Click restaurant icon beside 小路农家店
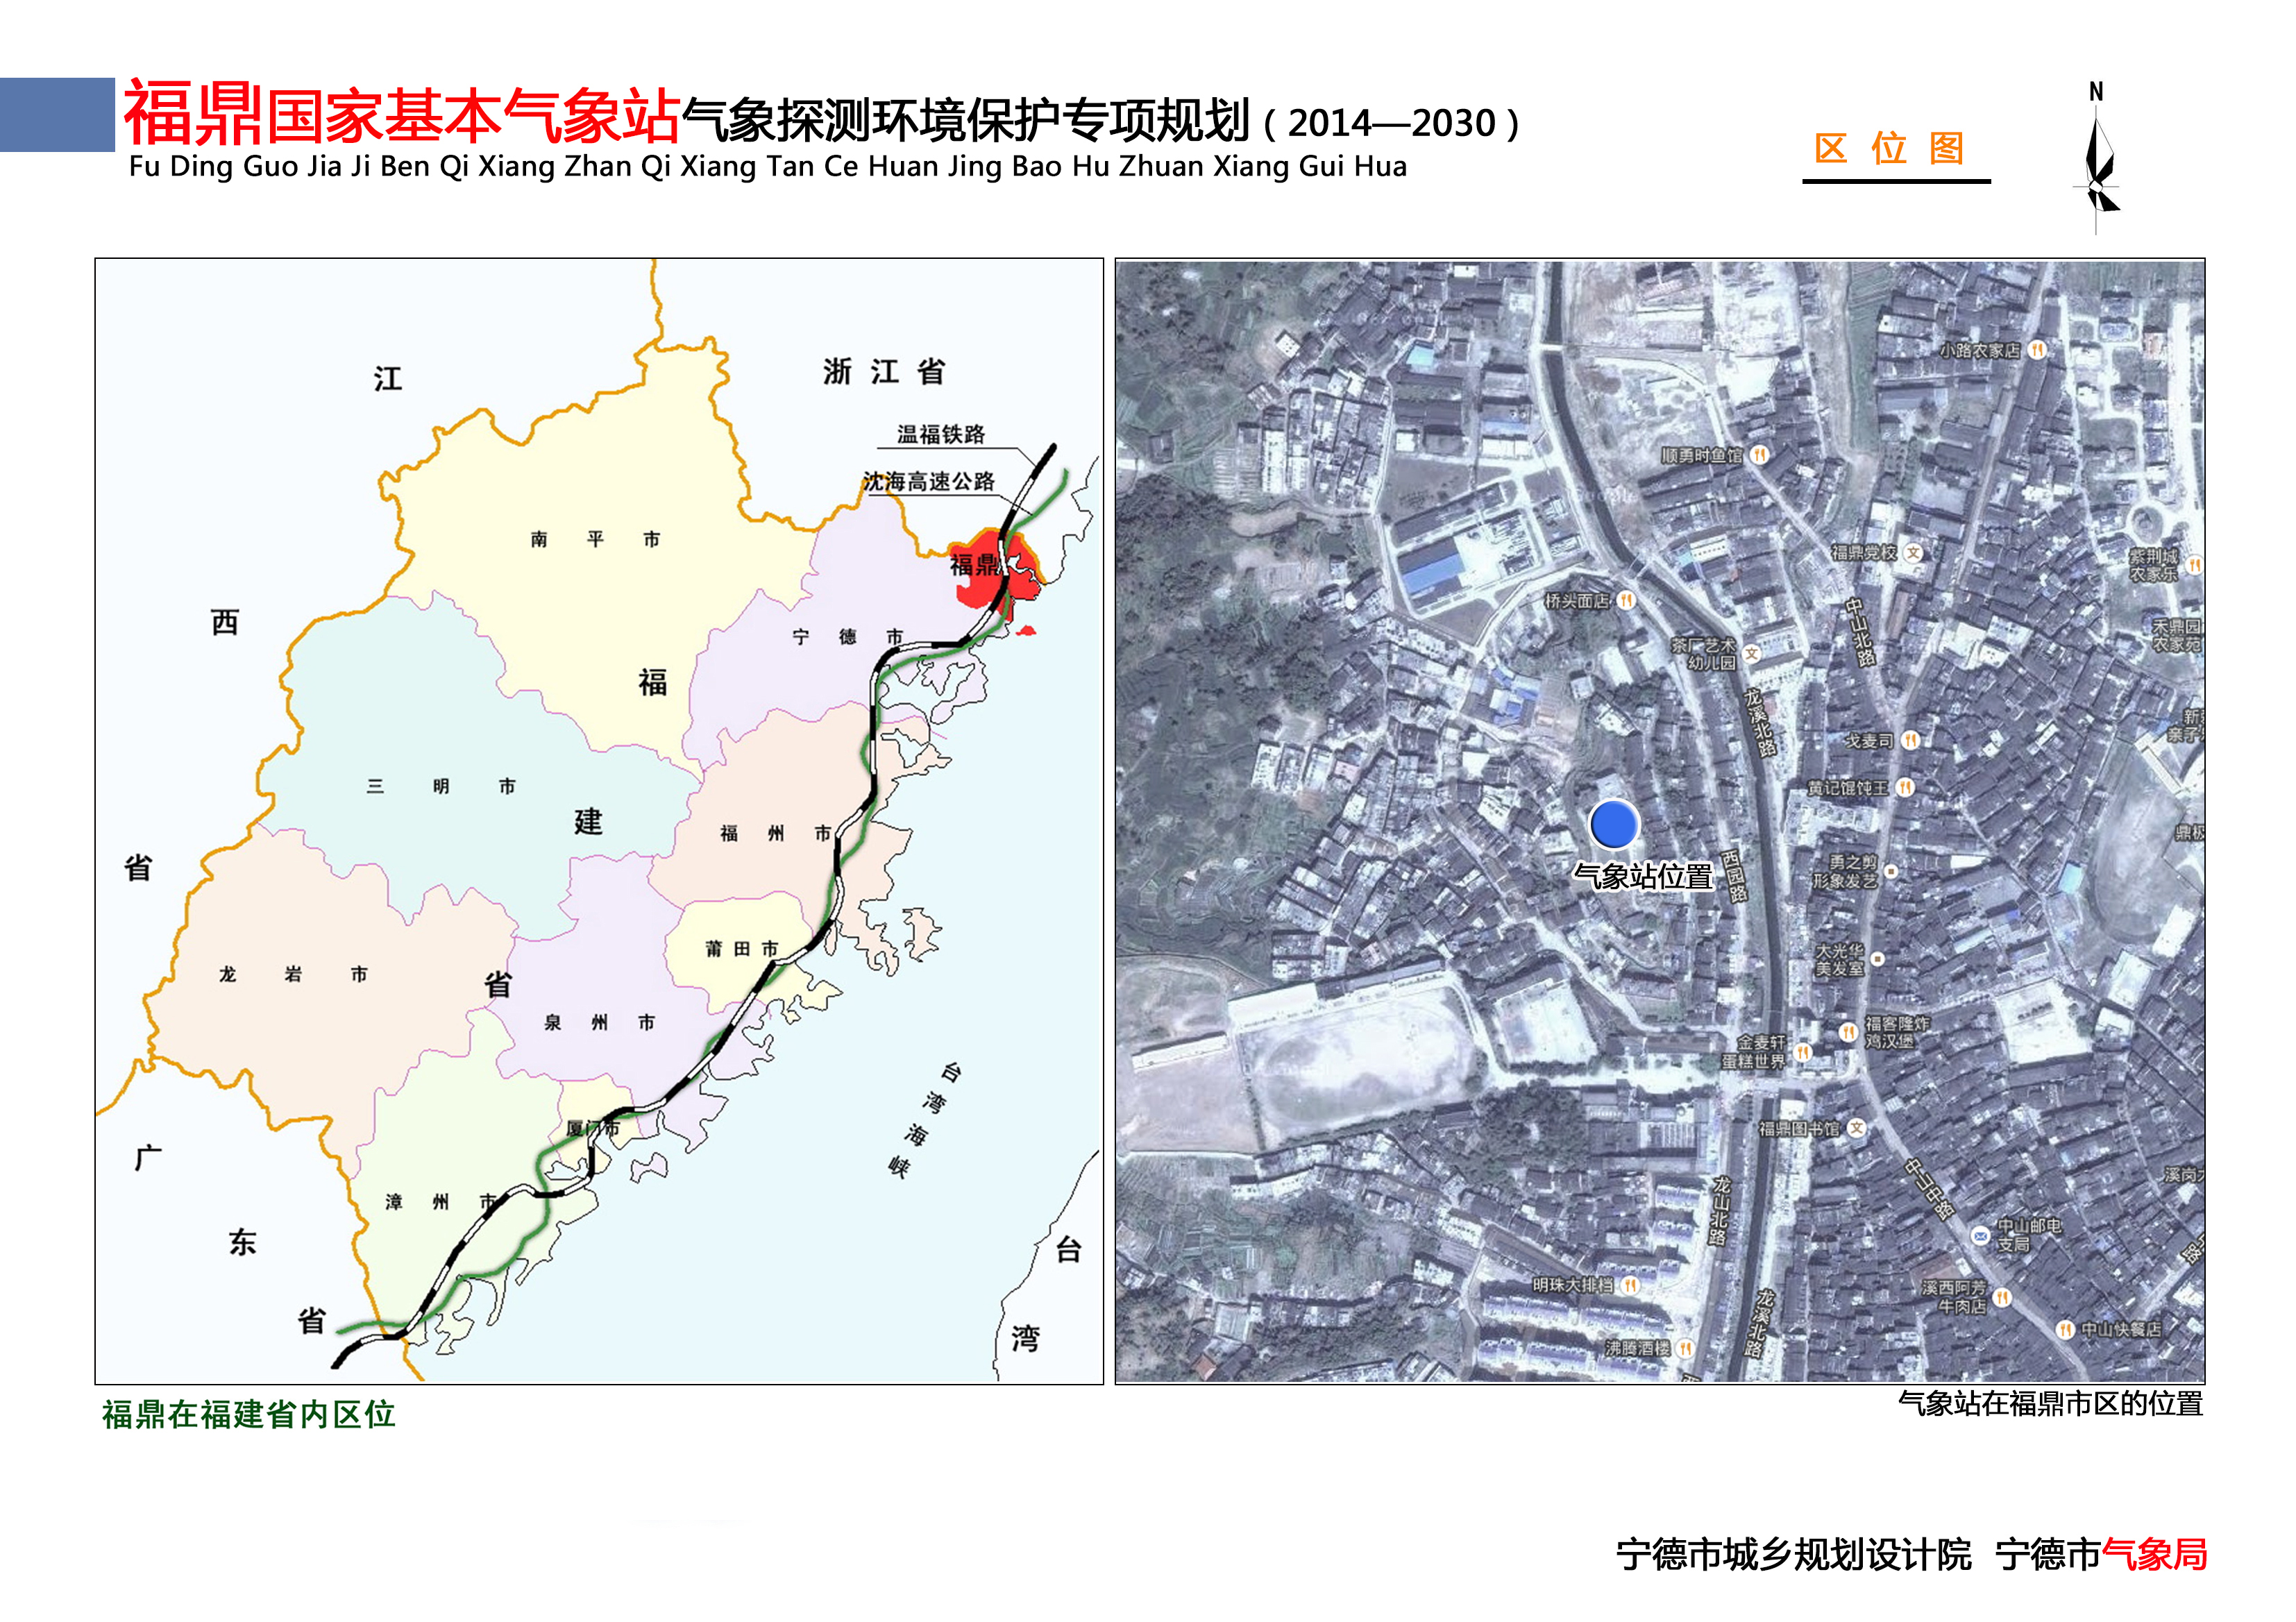 [2038, 350]
